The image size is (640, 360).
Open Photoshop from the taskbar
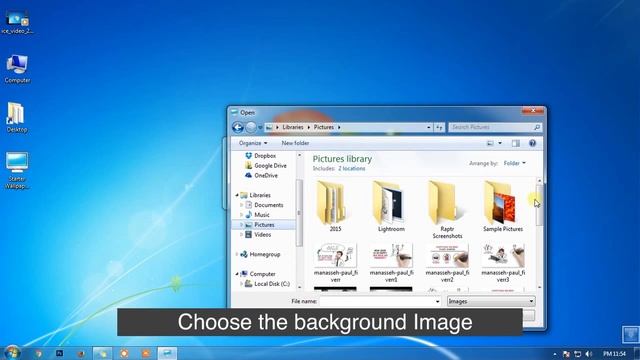pos(59,353)
